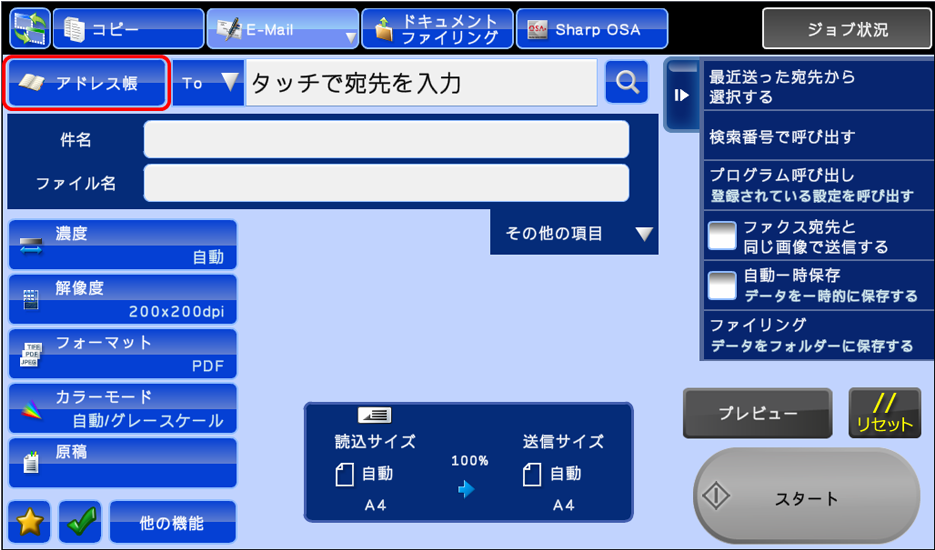The image size is (935, 550).
Task: Tap the magnifier search button beside address field
Action: coord(627,83)
